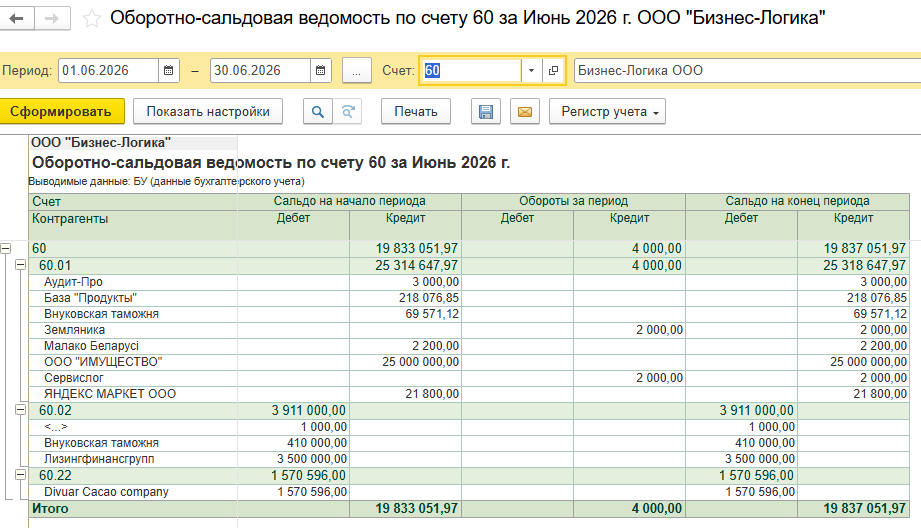
Task: Collapse the 60.22 subaccount group
Action: pyautogui.click(x=21, y=475)
